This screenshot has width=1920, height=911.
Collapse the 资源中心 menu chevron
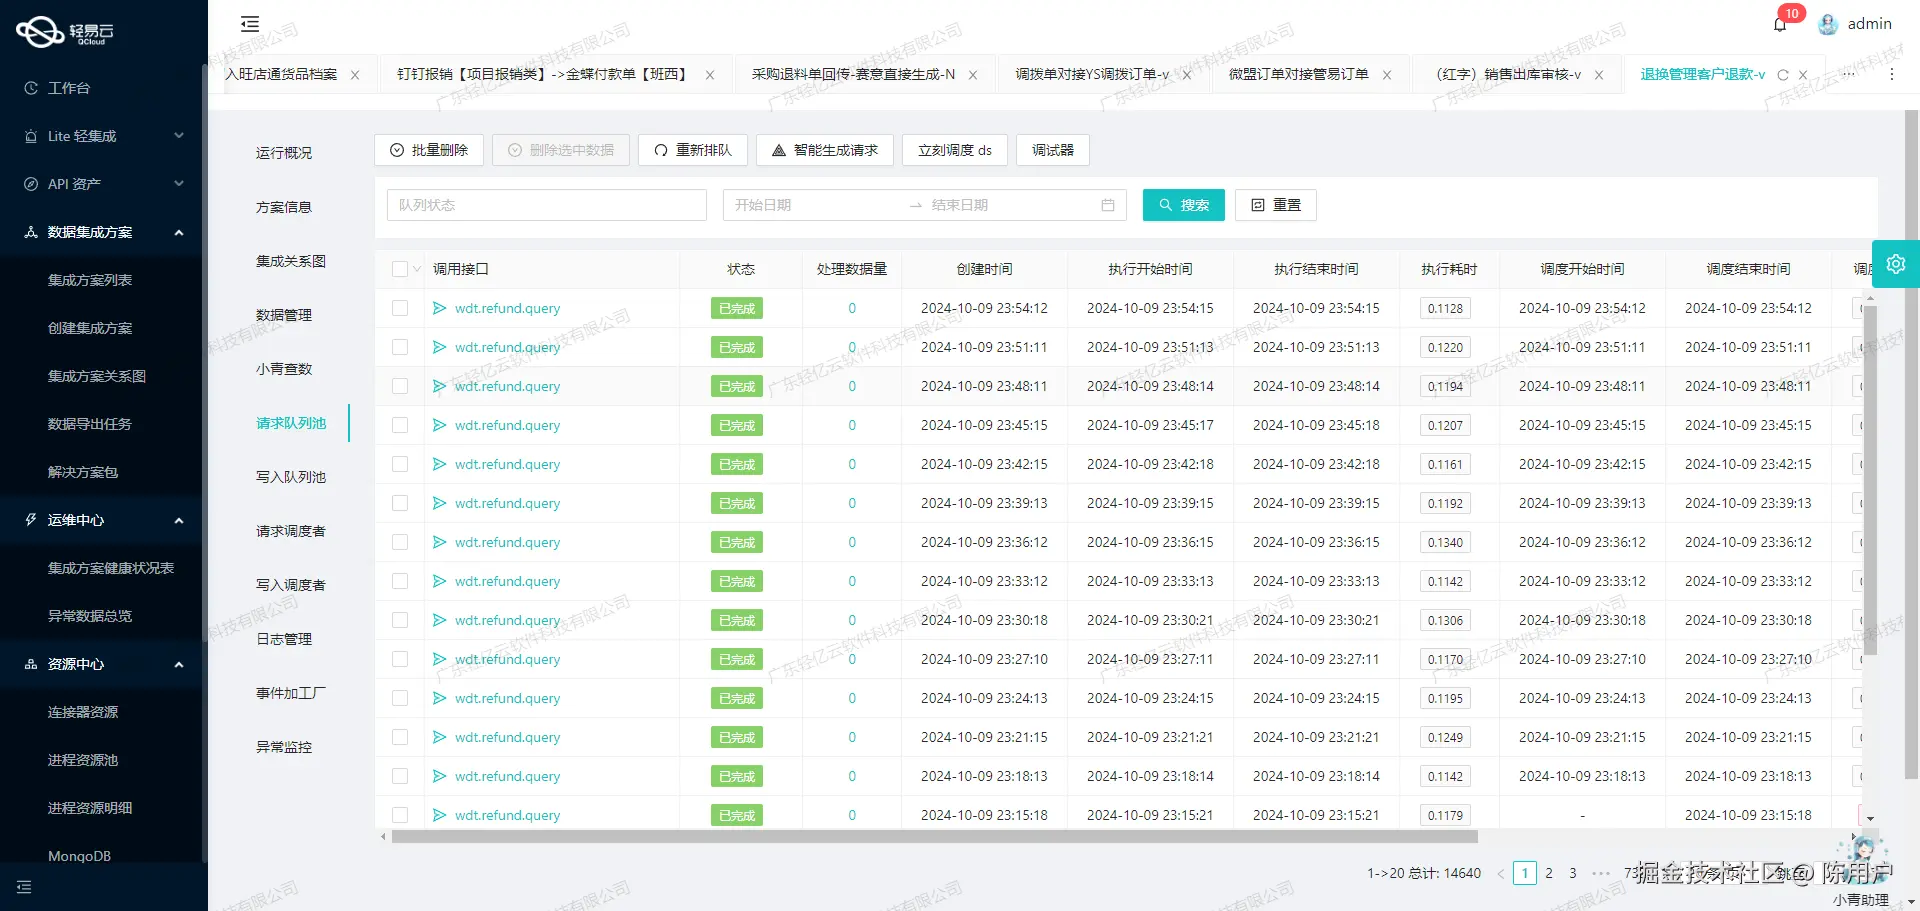[179, 664]
